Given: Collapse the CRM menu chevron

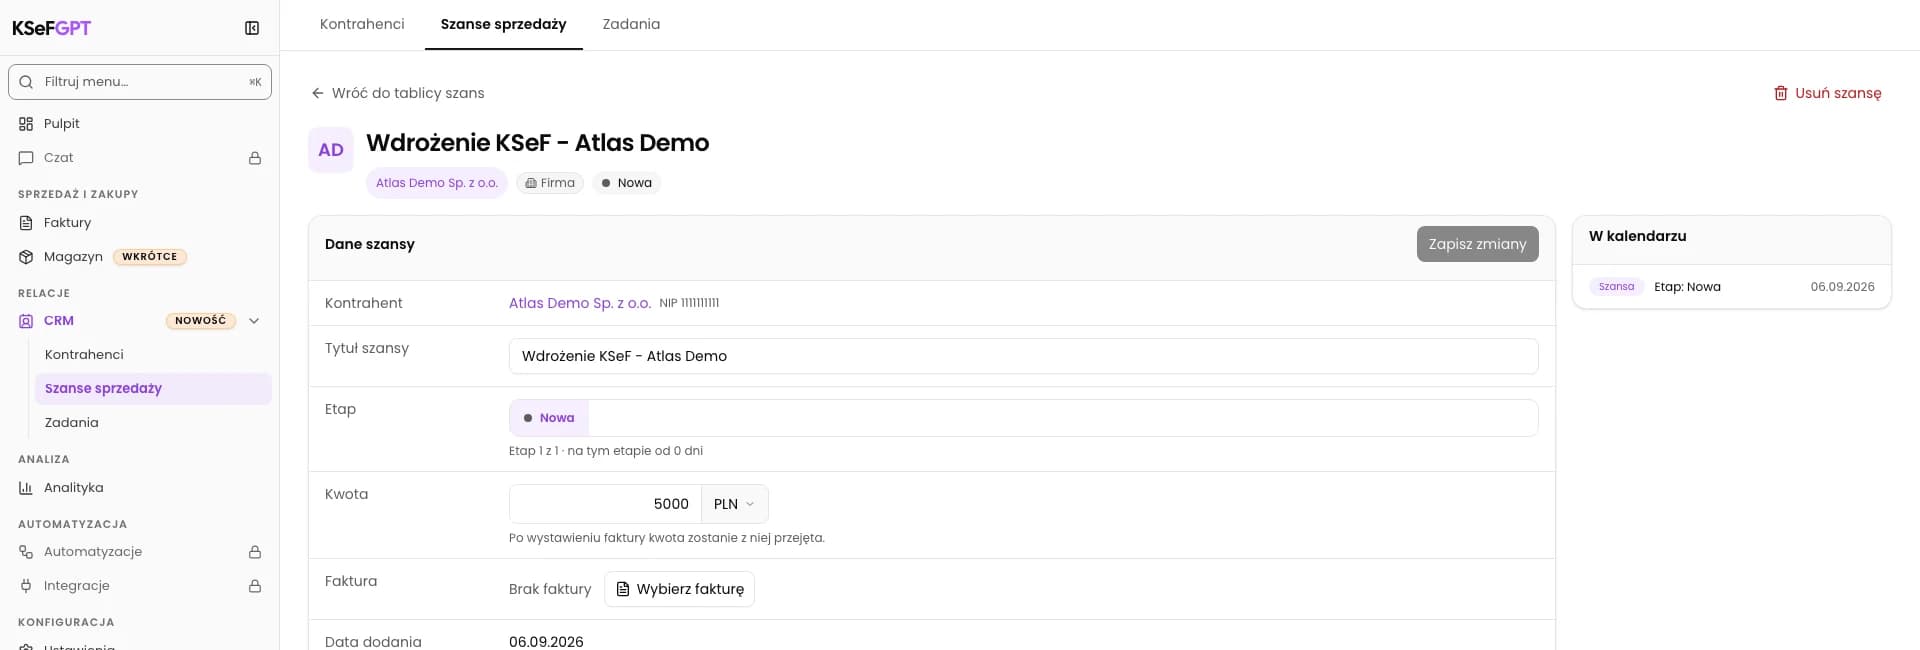Looking at the screenshot, I should coord(254,321).
